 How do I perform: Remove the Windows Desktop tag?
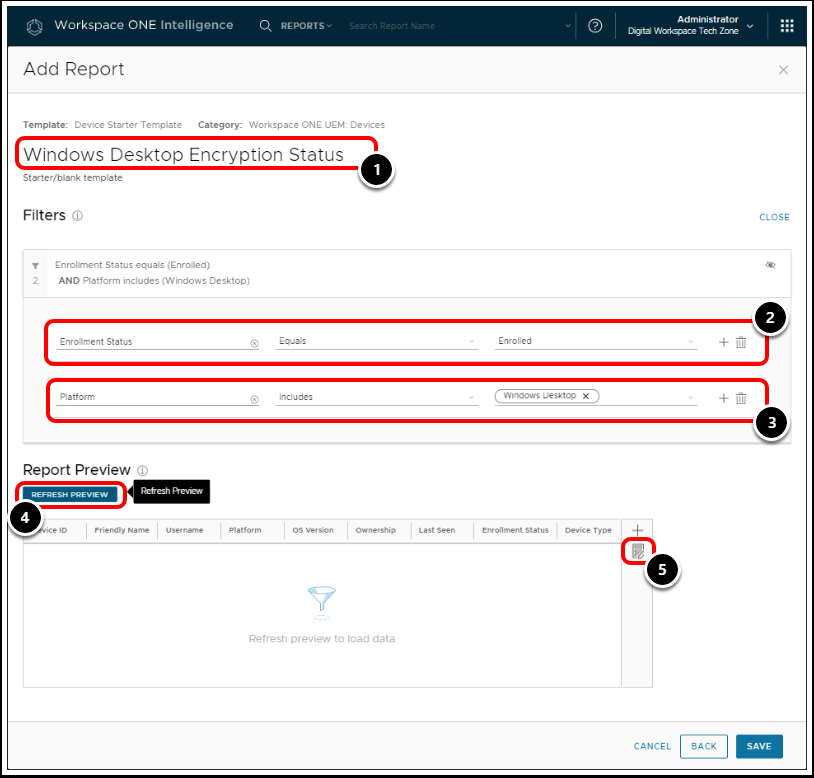coord(586,396)
